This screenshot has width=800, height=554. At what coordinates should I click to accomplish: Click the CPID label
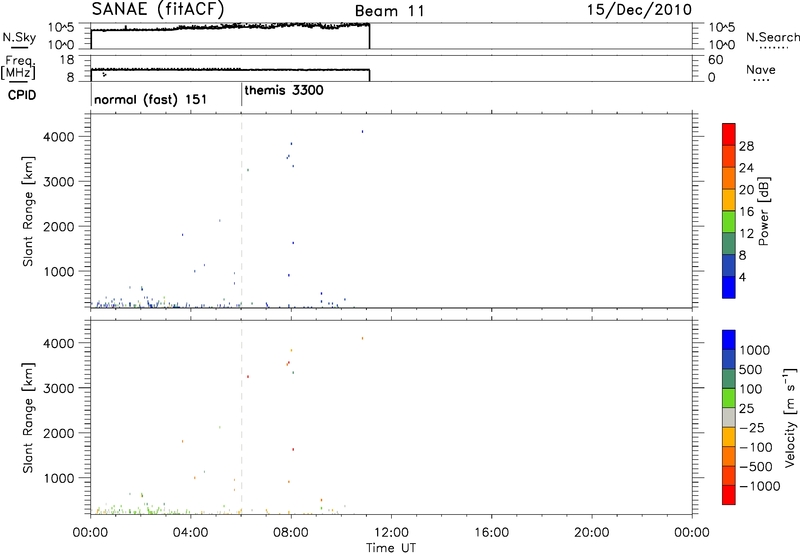[22, 95]
